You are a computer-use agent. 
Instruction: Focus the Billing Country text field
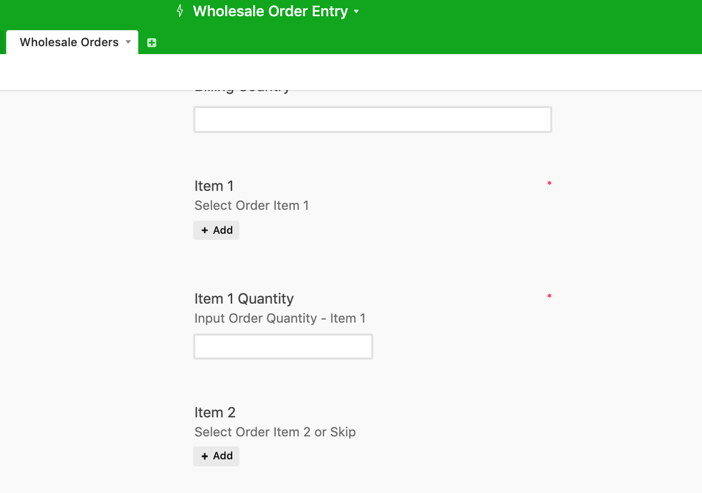click(372, 119)
